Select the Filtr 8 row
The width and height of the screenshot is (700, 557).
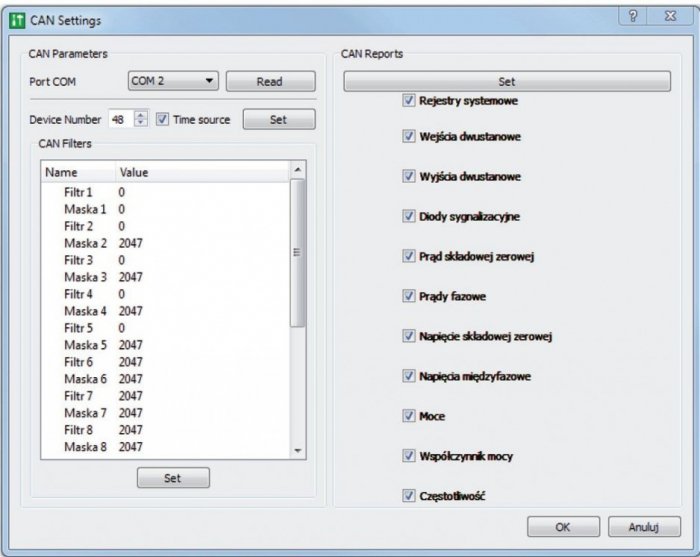[x=165, y=430]
